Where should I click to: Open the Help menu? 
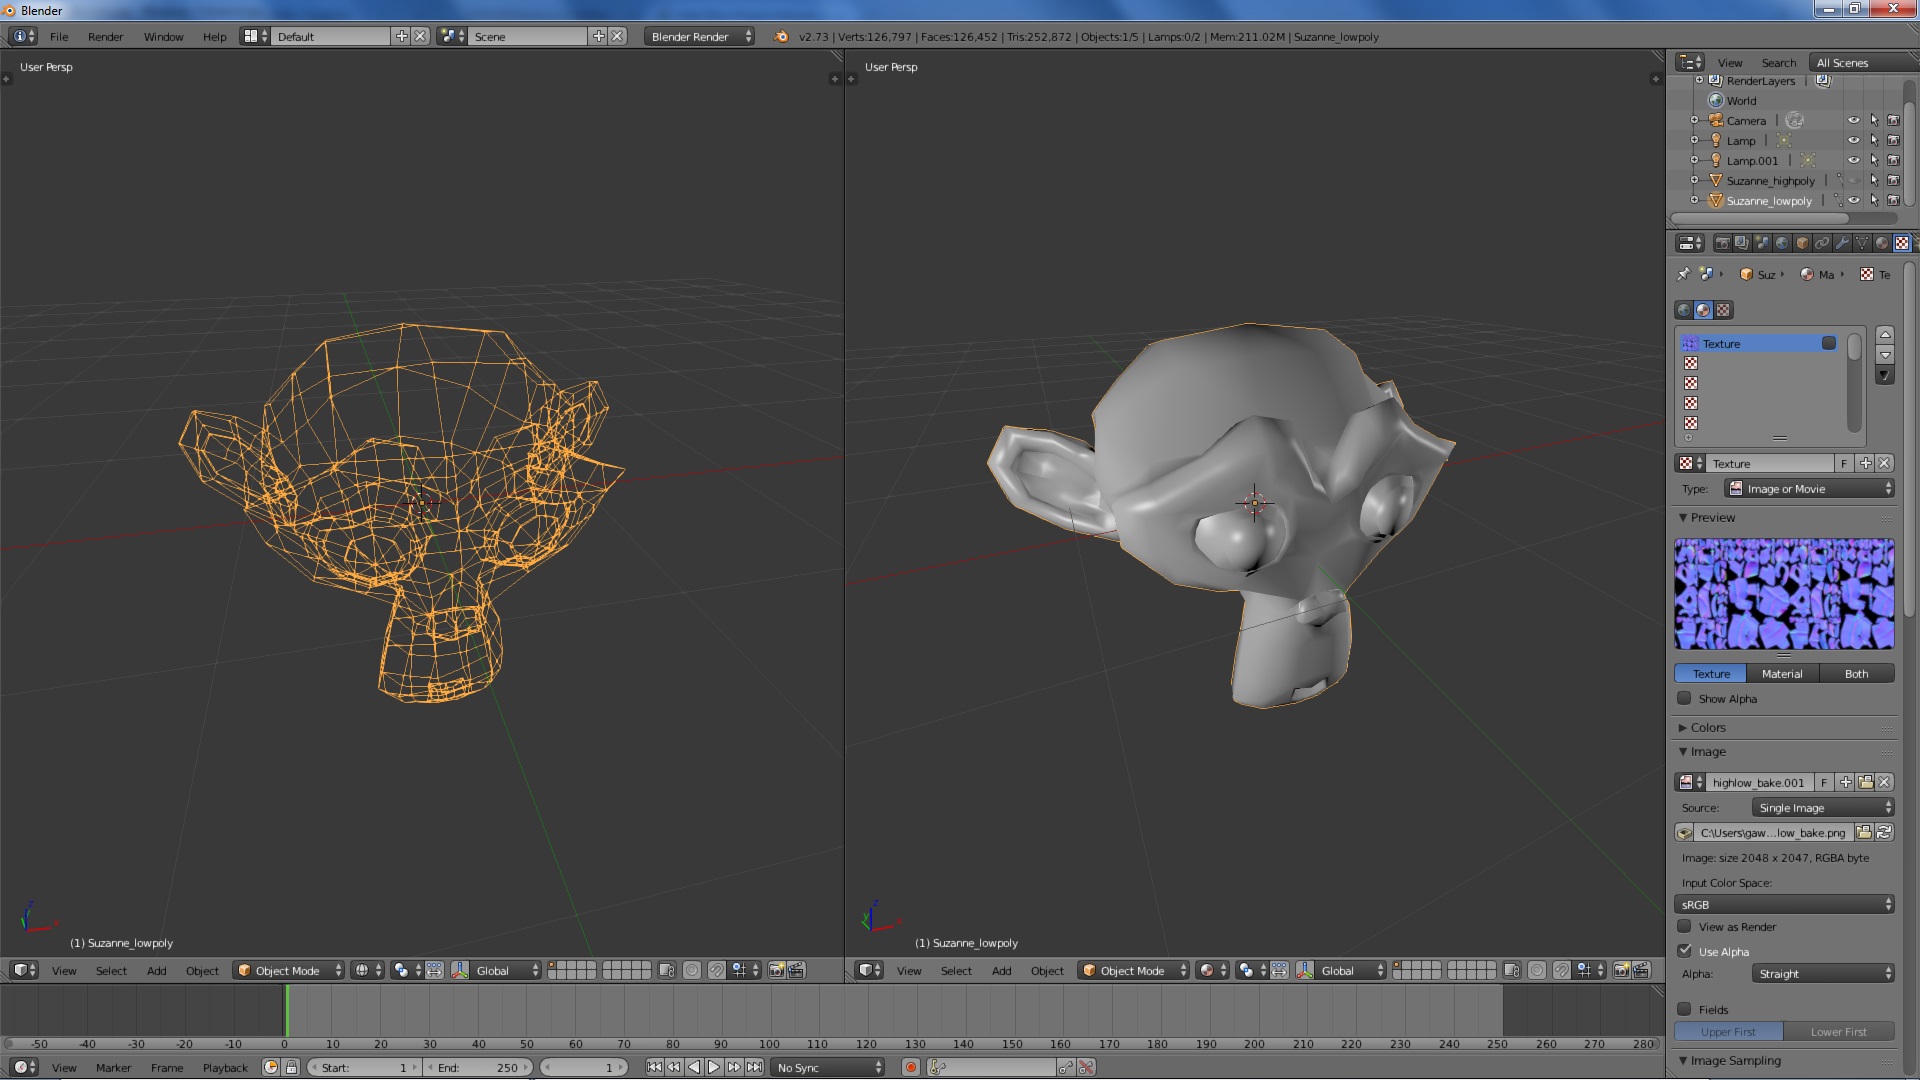(x=215, y=36)
